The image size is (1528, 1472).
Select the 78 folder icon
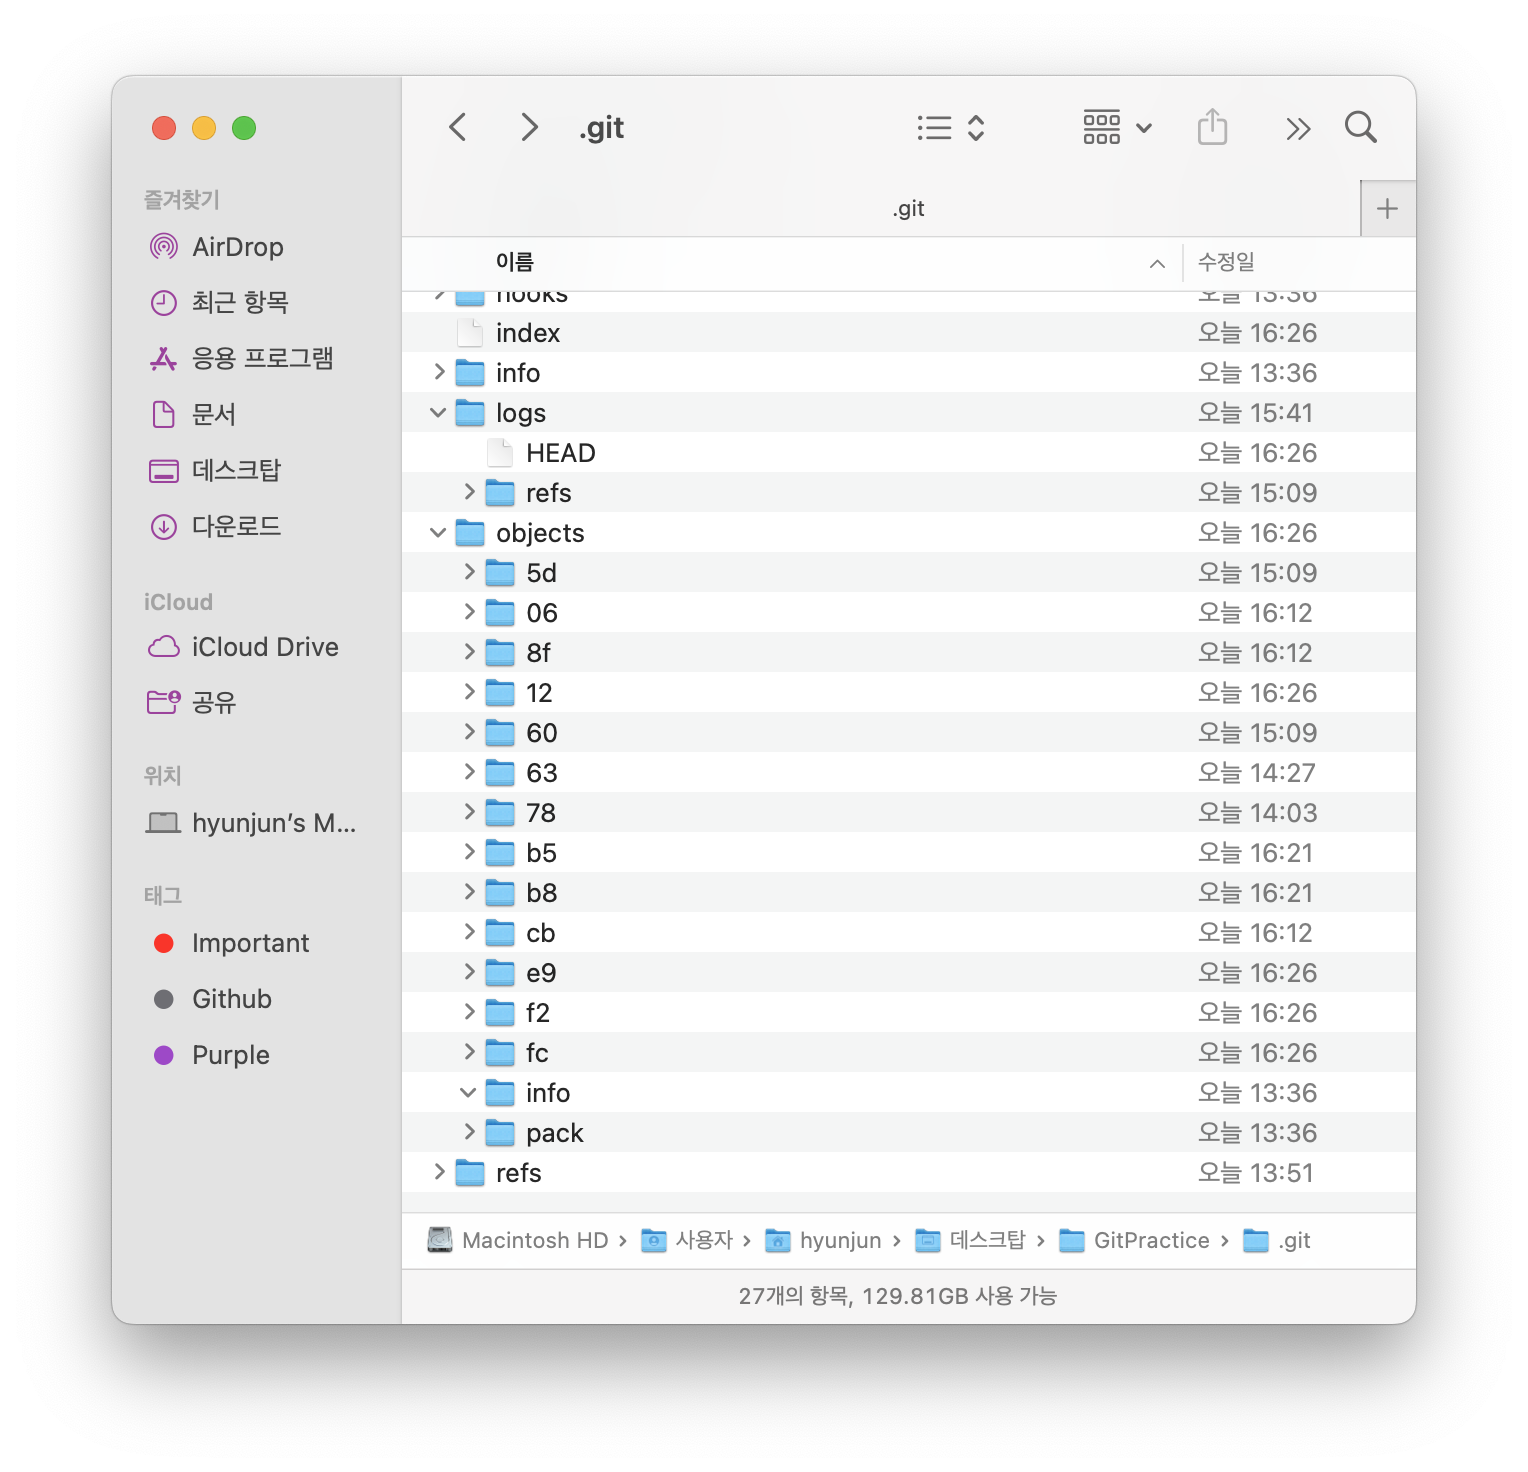(x=500, y=813)
